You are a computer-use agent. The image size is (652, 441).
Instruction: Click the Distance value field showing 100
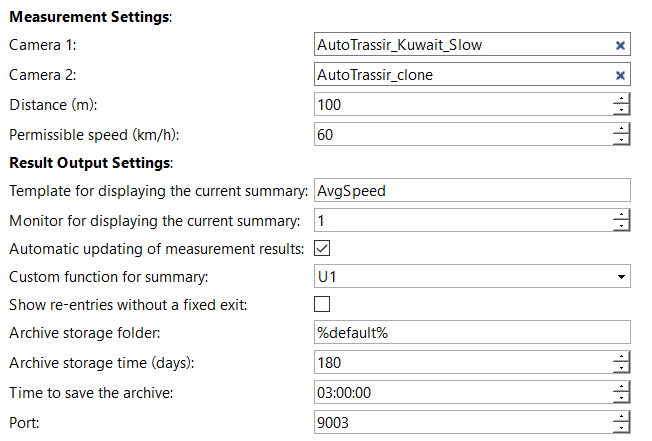[463, 104]
